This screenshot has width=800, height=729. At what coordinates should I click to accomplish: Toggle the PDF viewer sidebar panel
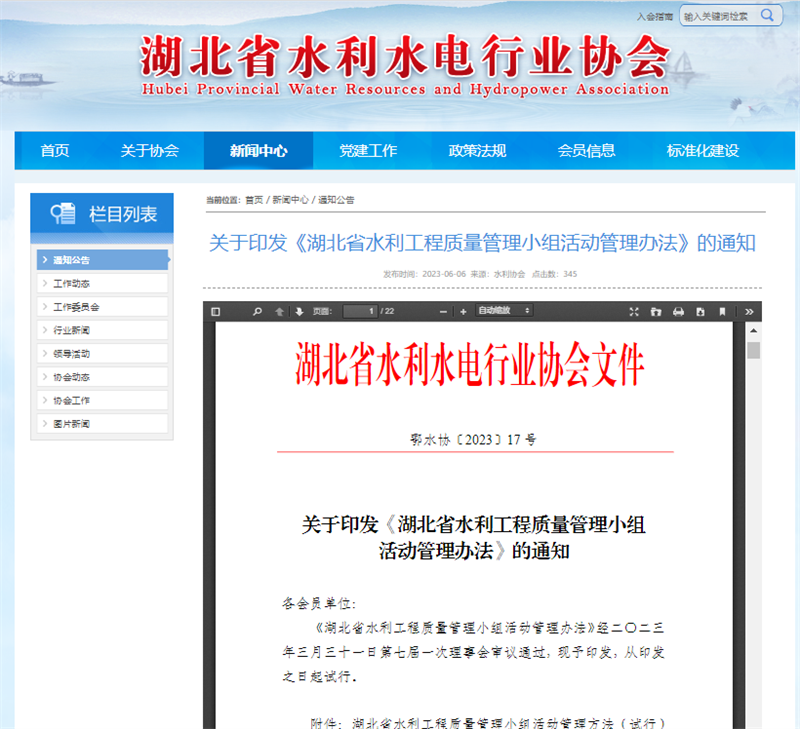pos(215,311)
